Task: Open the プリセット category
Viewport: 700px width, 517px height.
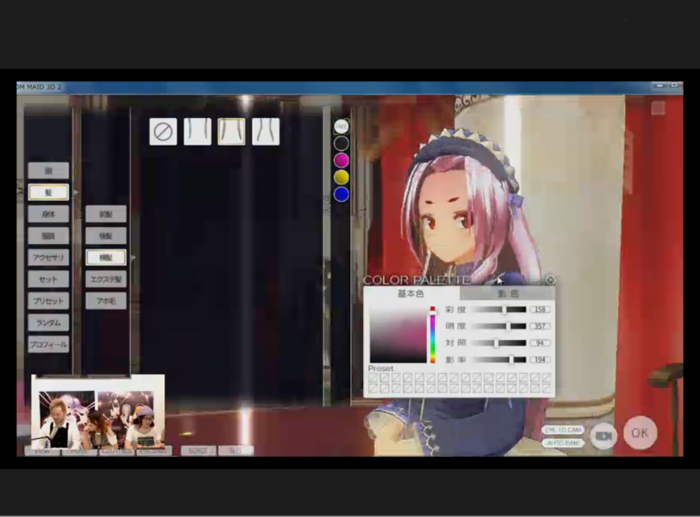Action: (x=48, y=301)
